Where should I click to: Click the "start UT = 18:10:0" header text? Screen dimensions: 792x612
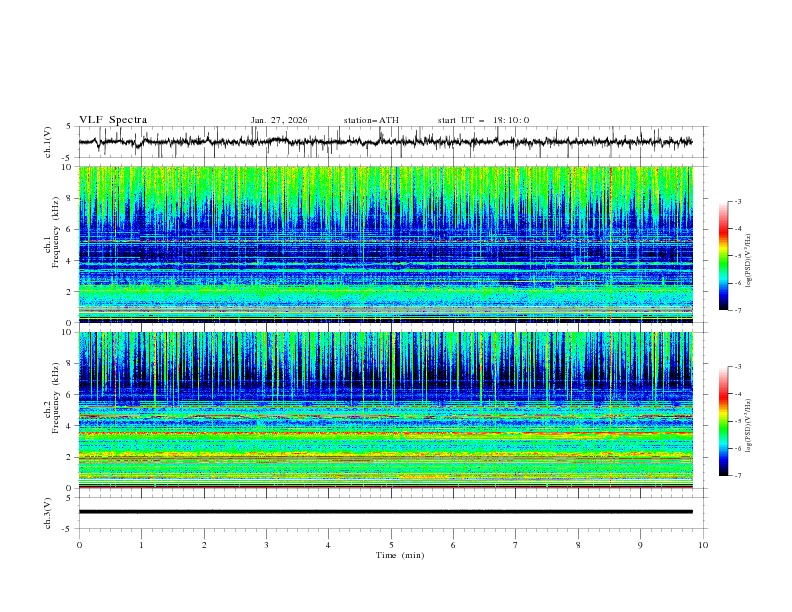(x=483, y=120)
